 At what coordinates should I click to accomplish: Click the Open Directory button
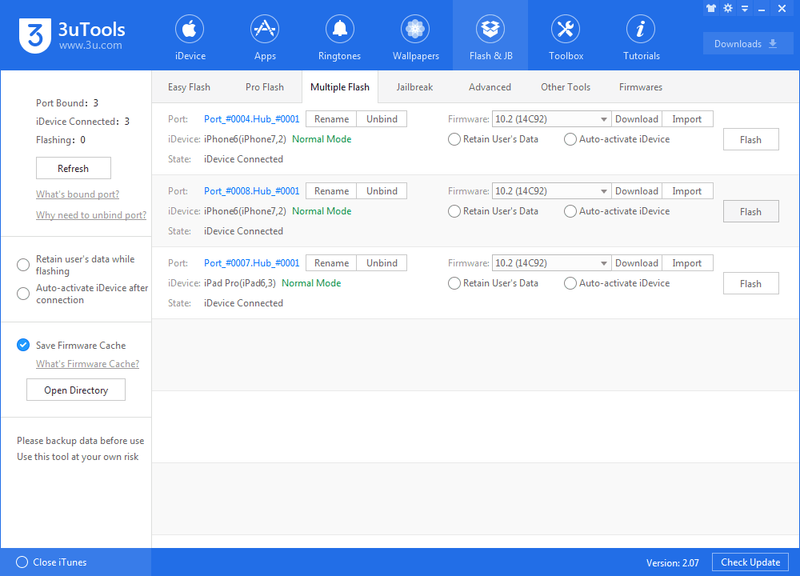click(76, 390)
